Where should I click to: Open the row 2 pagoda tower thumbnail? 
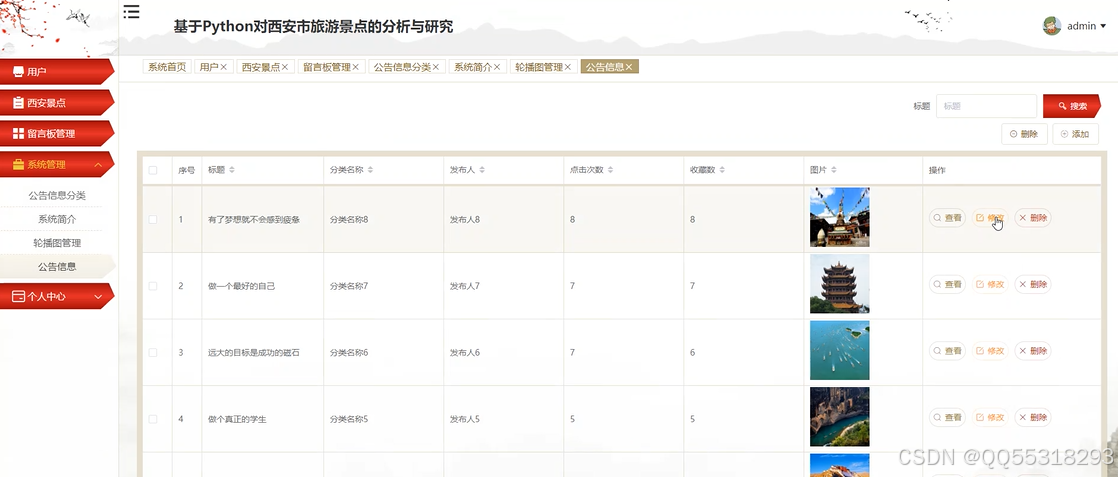pyautogui.click(x=840, y=284)
